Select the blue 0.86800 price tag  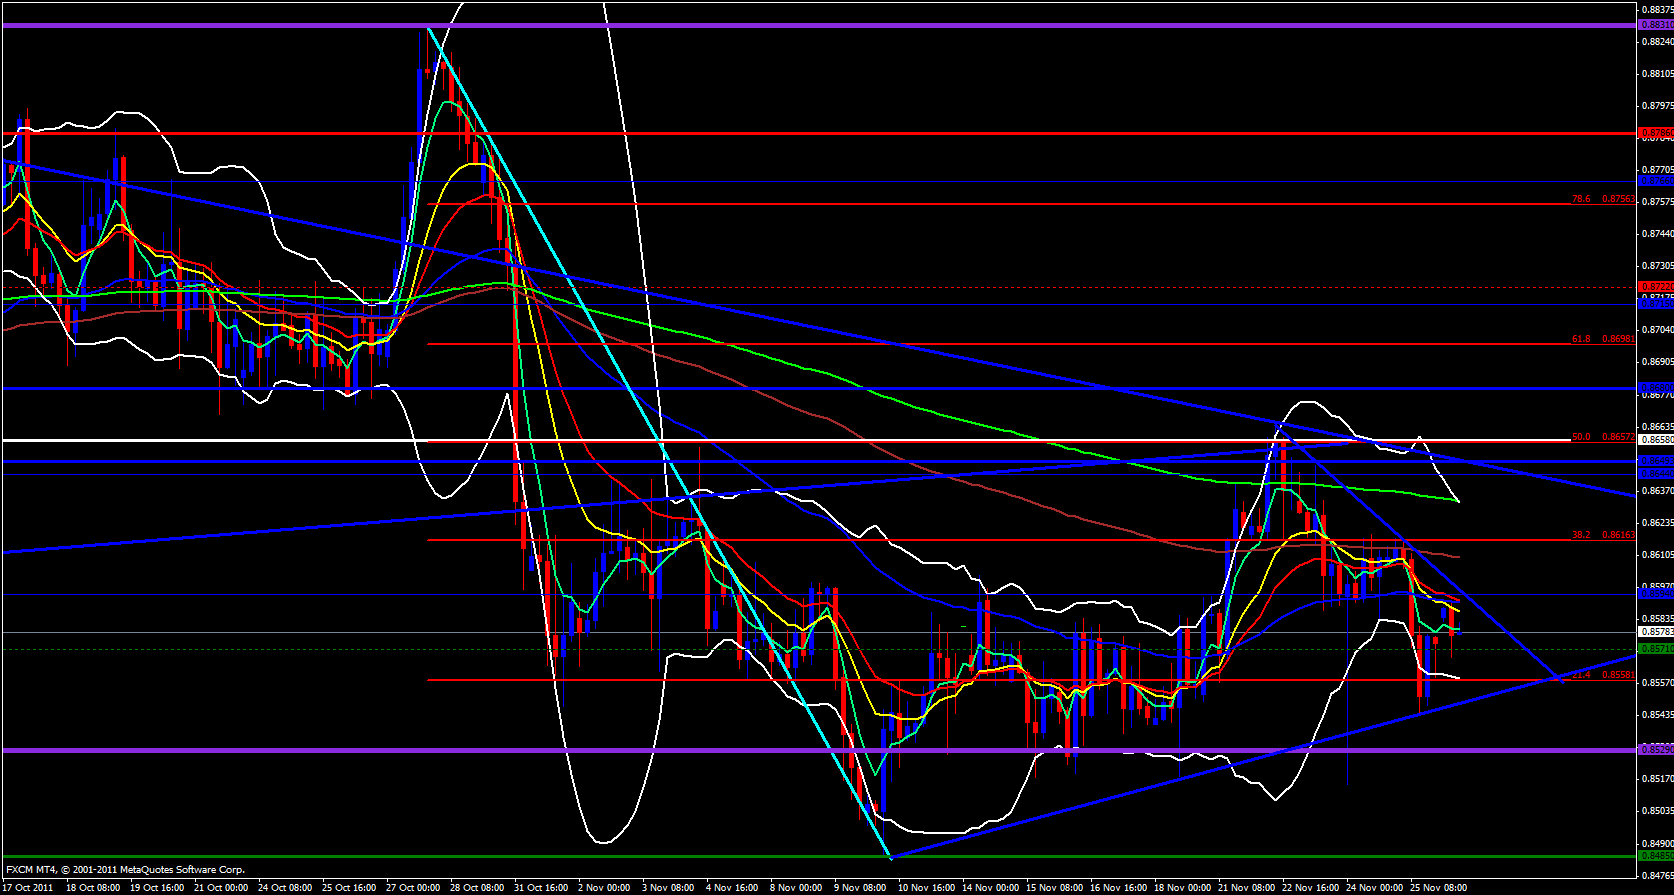click(1656, 387)
